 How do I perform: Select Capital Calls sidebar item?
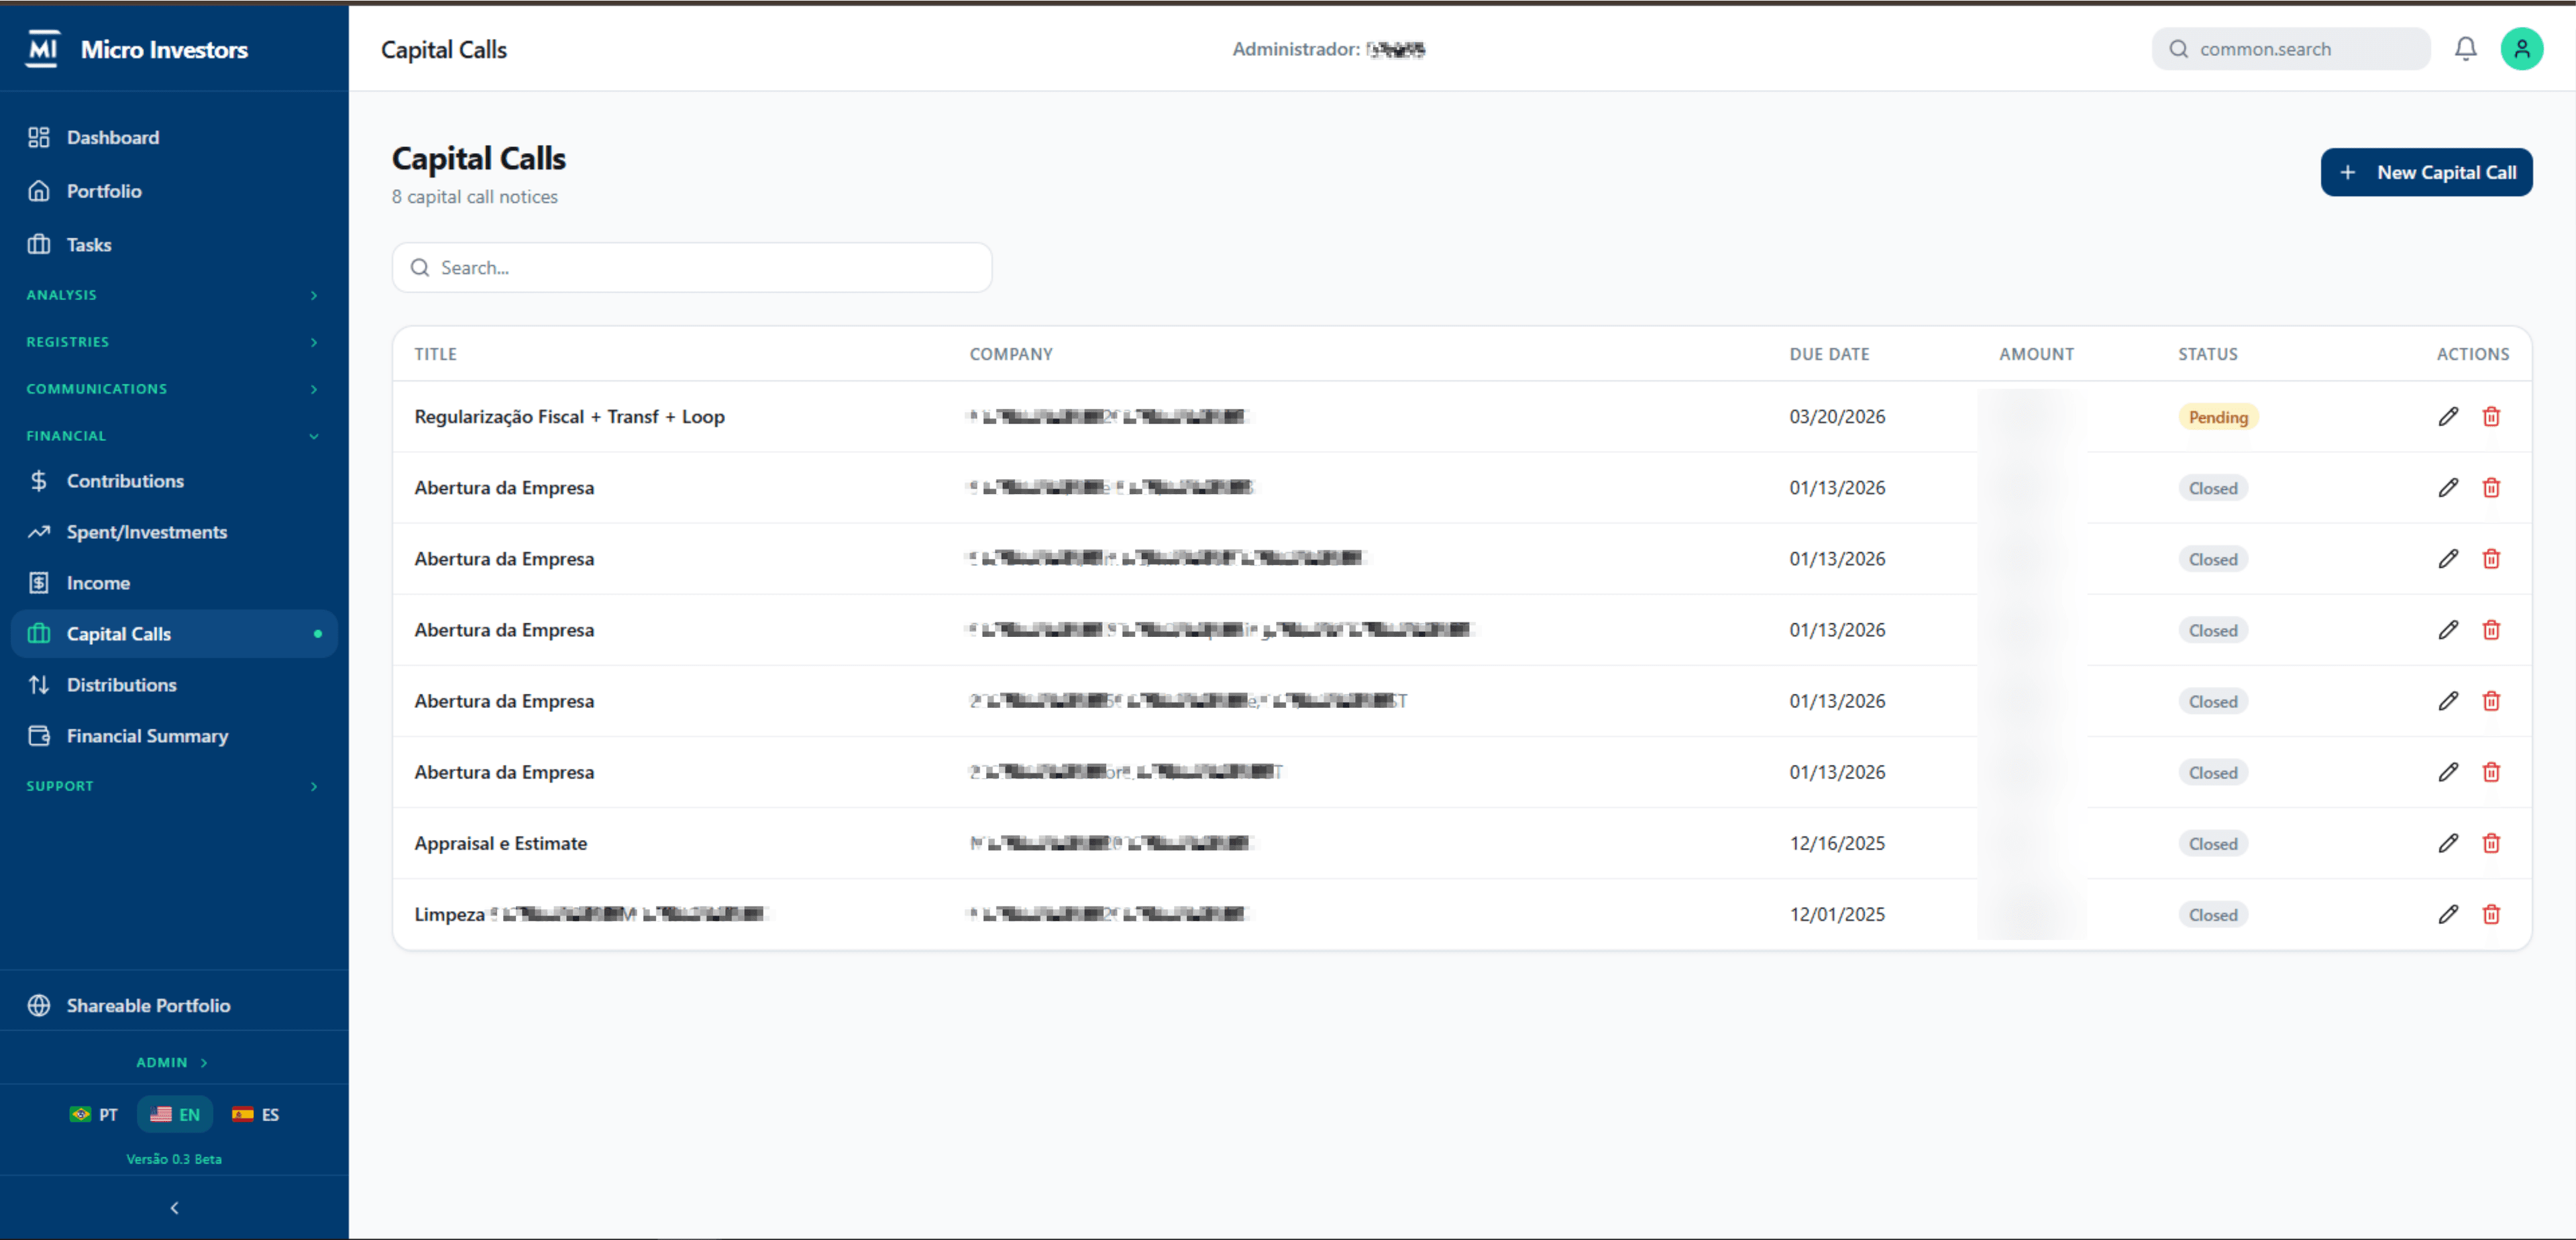pos(174,634)
